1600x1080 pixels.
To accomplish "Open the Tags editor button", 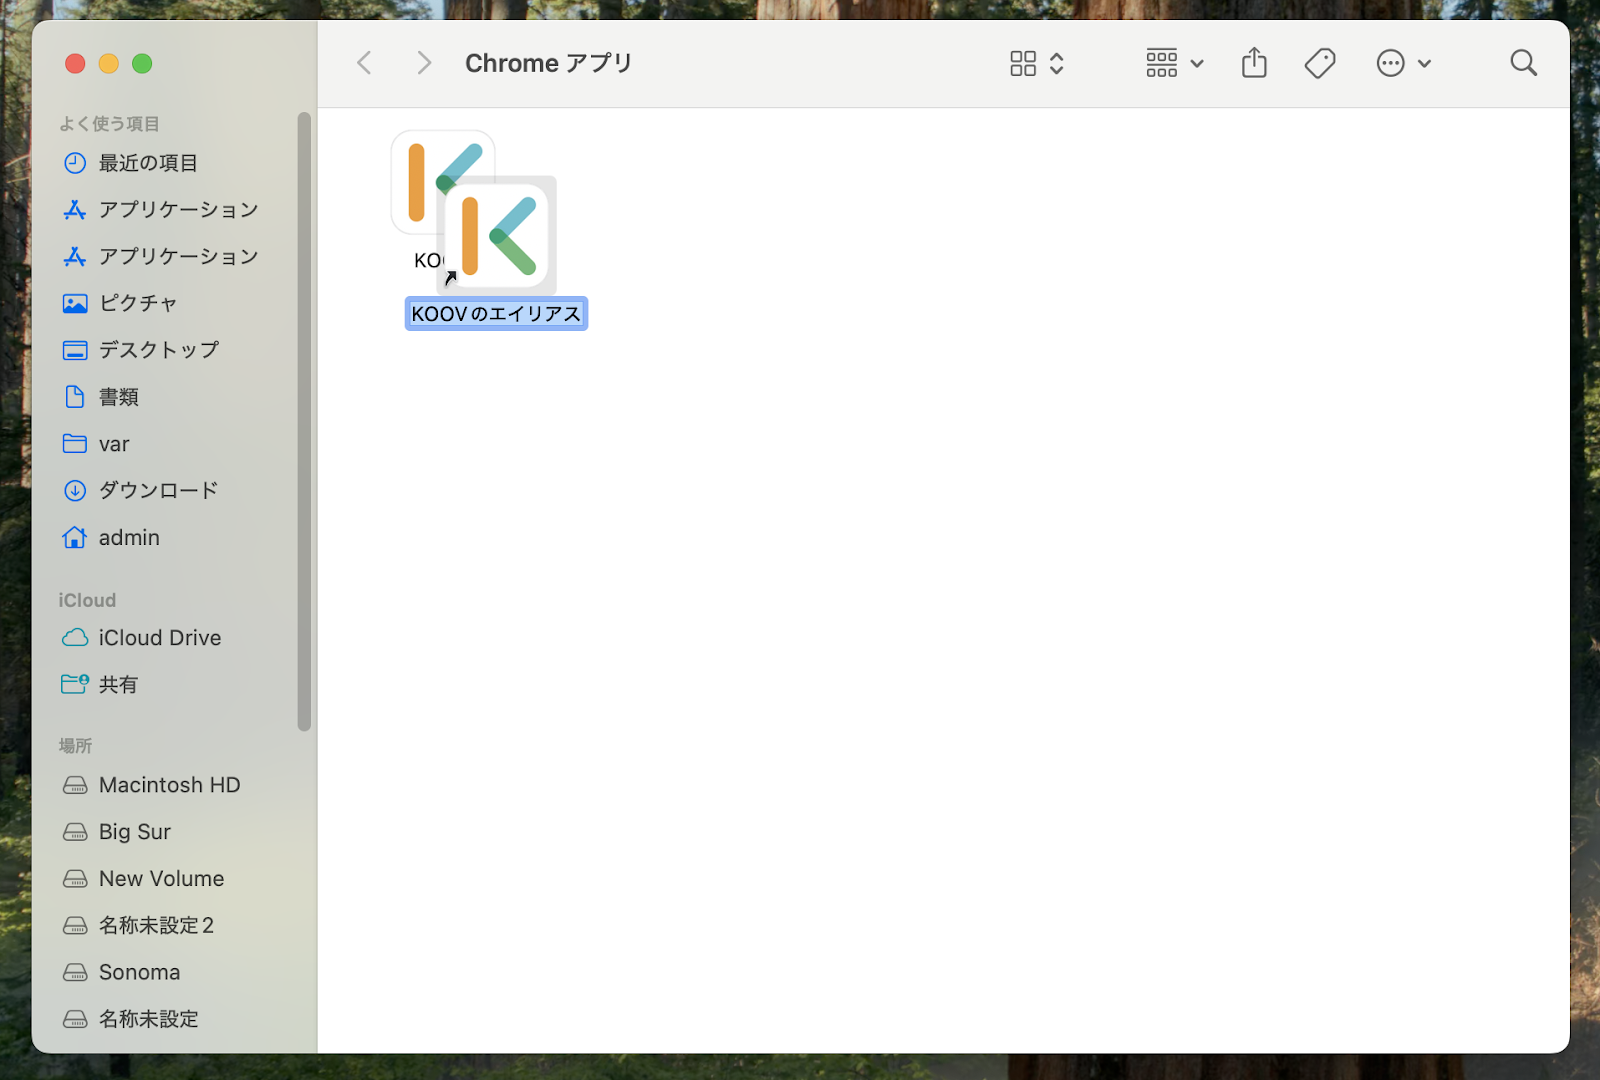I will coord(1320,64).
